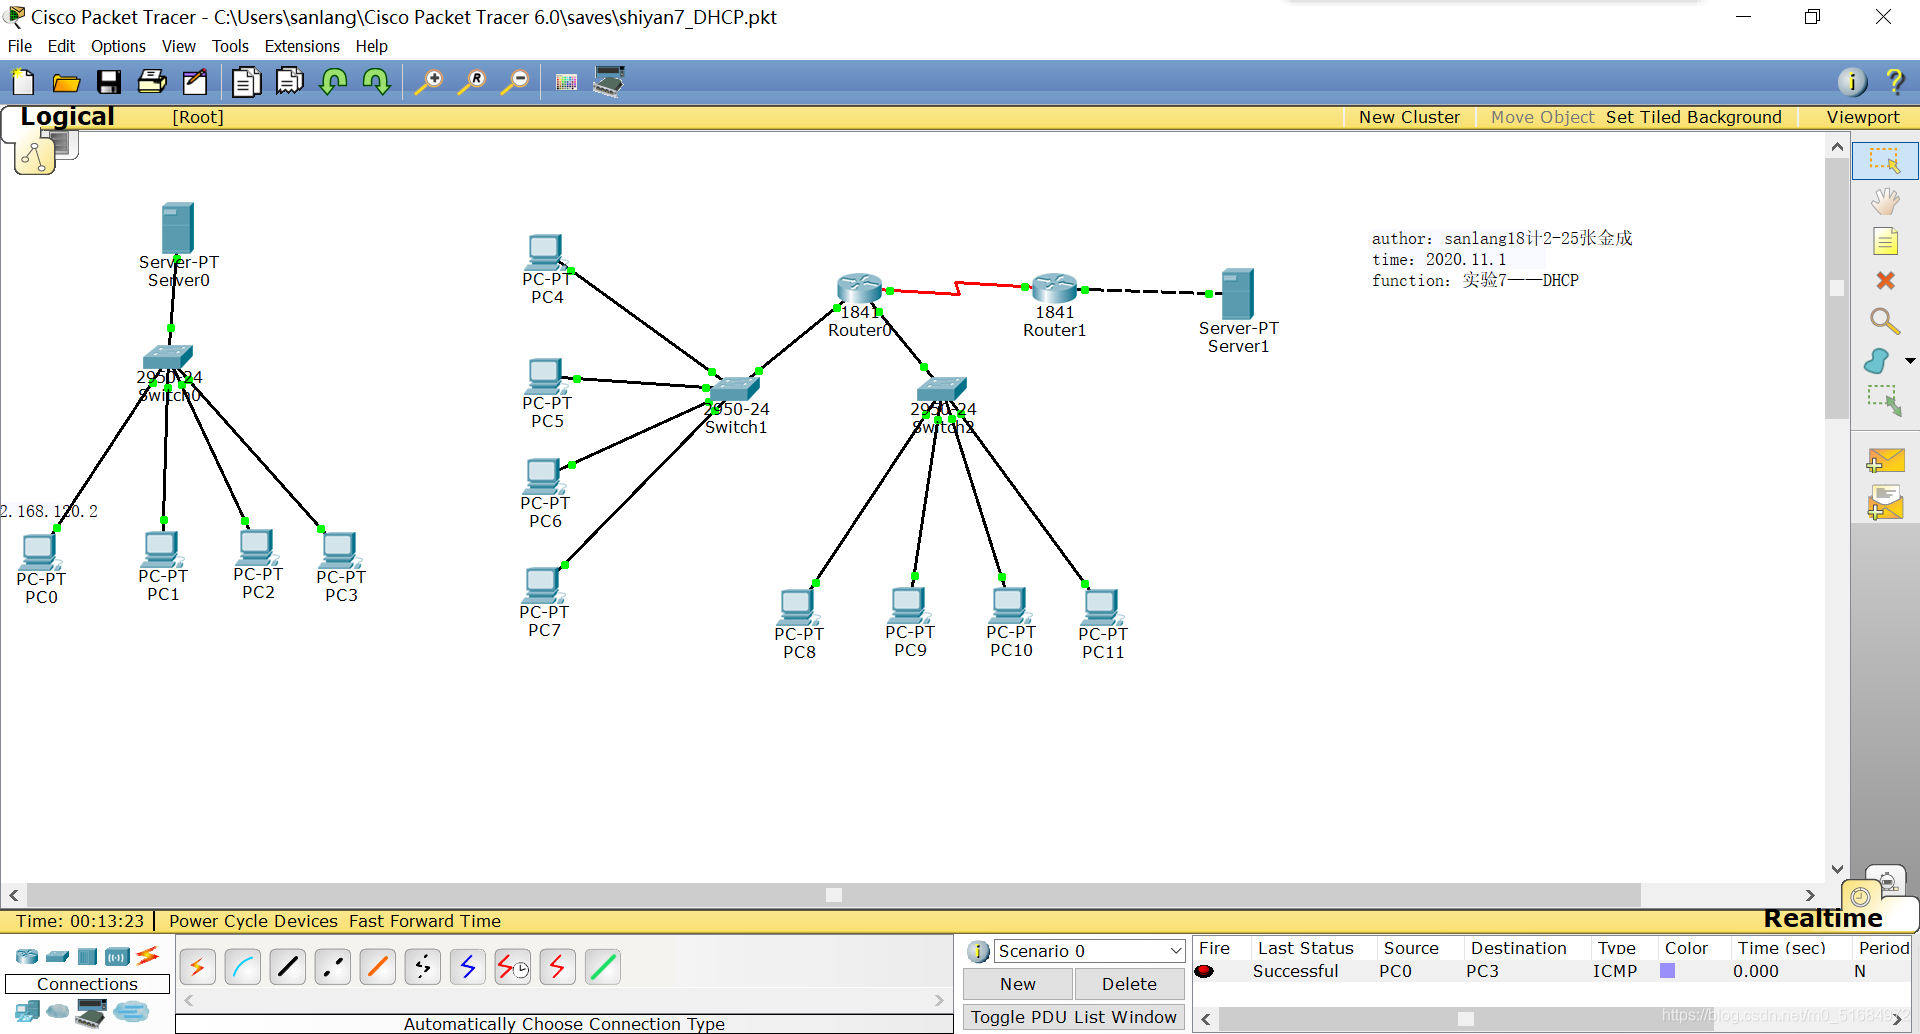Select the End Devices category

pyautogui.click(x=27, y=1012)
